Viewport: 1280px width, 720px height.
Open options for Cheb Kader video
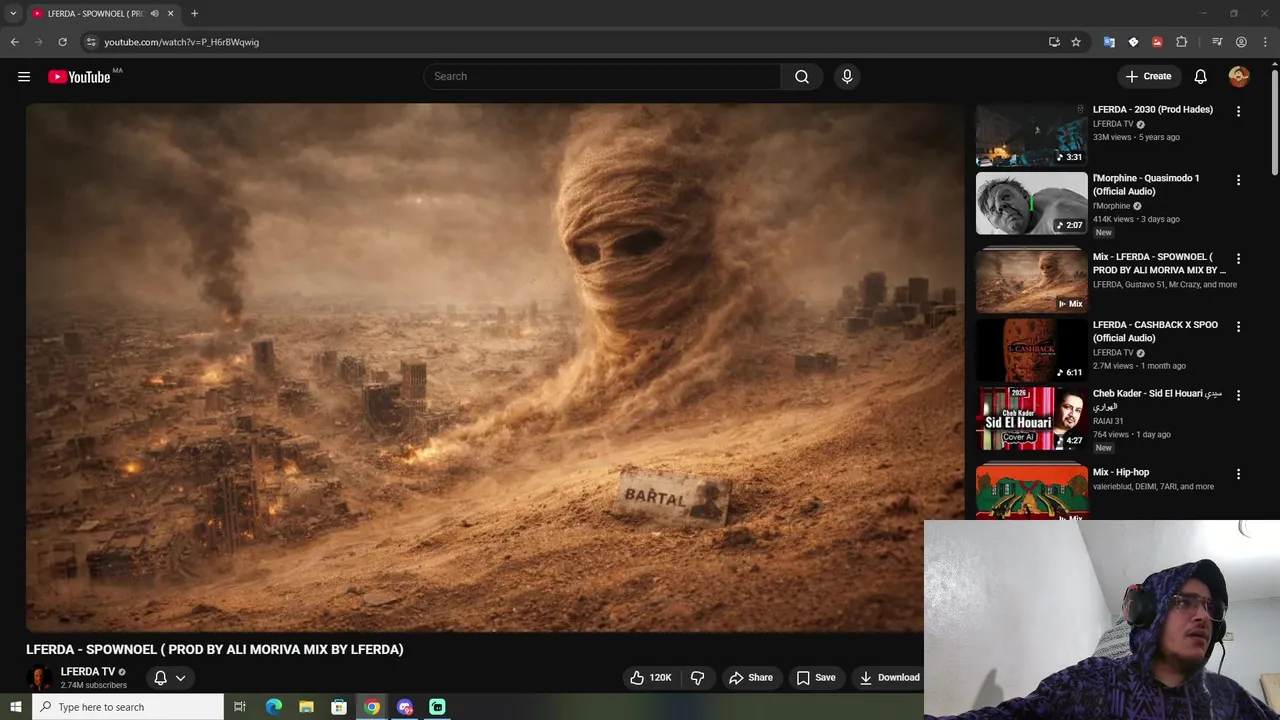click(1238, 396)
